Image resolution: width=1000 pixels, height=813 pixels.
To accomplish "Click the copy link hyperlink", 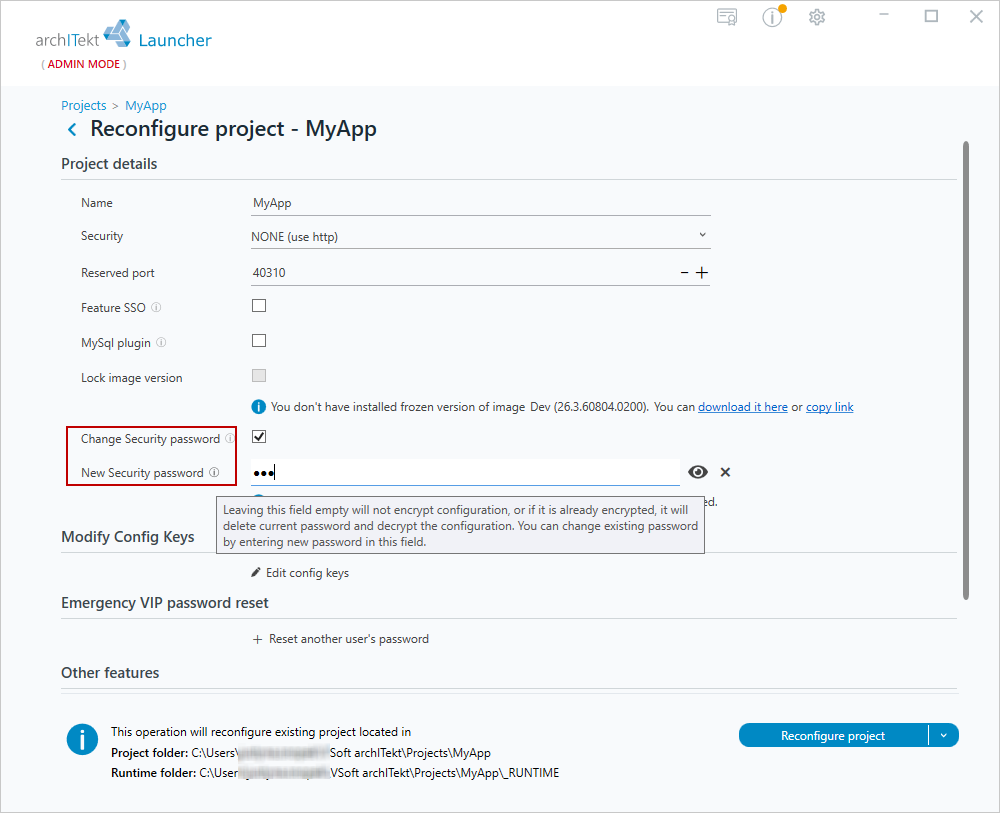I will tap(830, 407).
